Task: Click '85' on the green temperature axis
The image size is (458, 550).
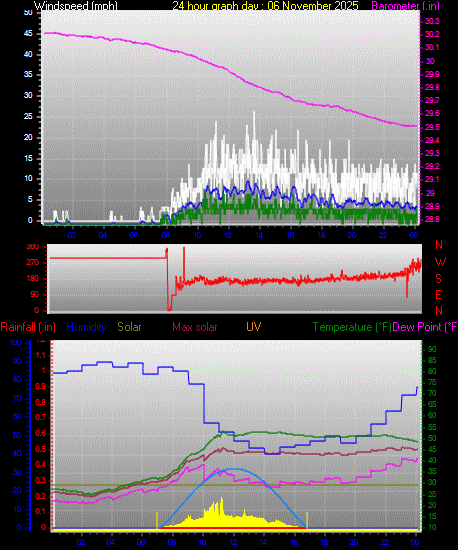Action: click(x=432, y=360)
